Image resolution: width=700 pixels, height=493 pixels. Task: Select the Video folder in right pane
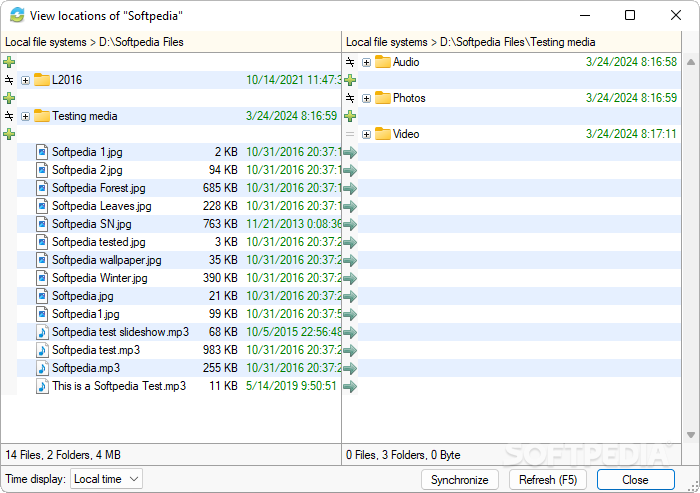[x=406, y=134]
